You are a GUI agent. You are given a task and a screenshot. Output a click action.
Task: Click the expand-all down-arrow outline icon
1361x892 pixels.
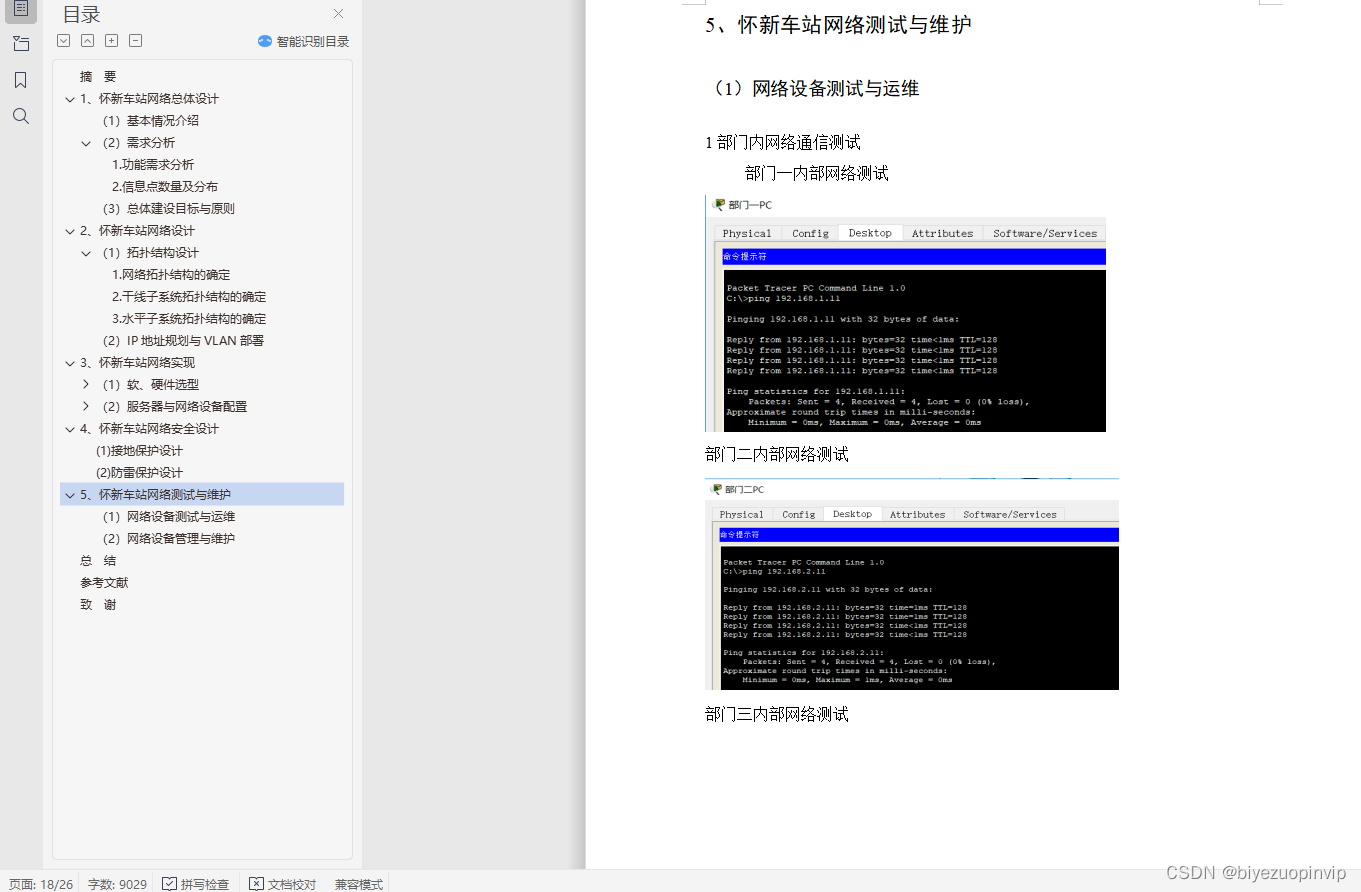click(64, 41)
